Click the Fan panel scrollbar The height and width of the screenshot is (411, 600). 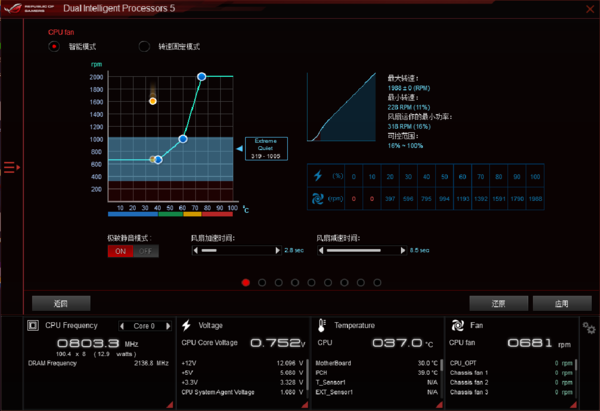coord(576,365)
